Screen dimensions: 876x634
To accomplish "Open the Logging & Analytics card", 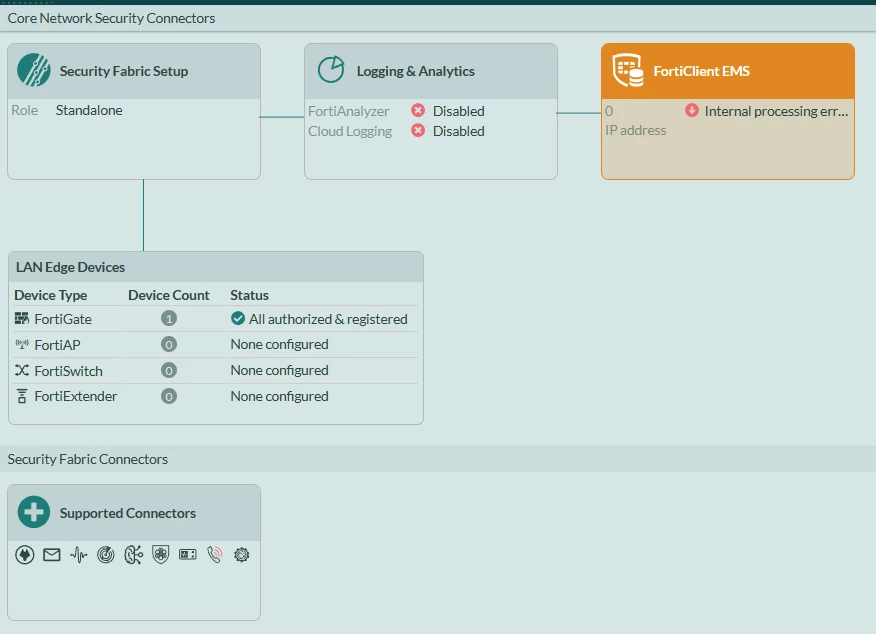I will 431,111.
